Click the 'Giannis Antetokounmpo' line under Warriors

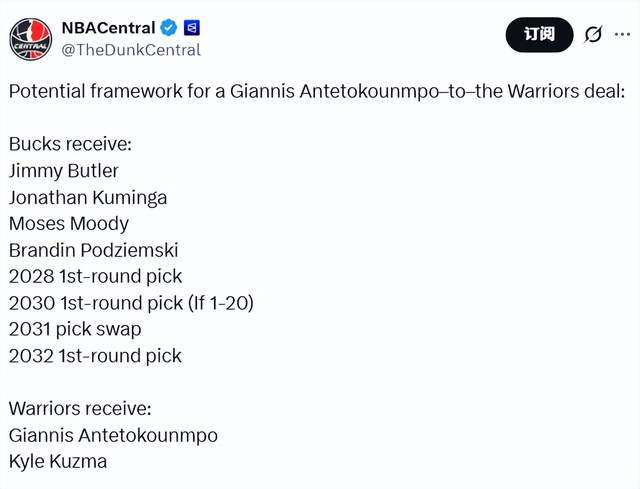(x=113, y=435)
